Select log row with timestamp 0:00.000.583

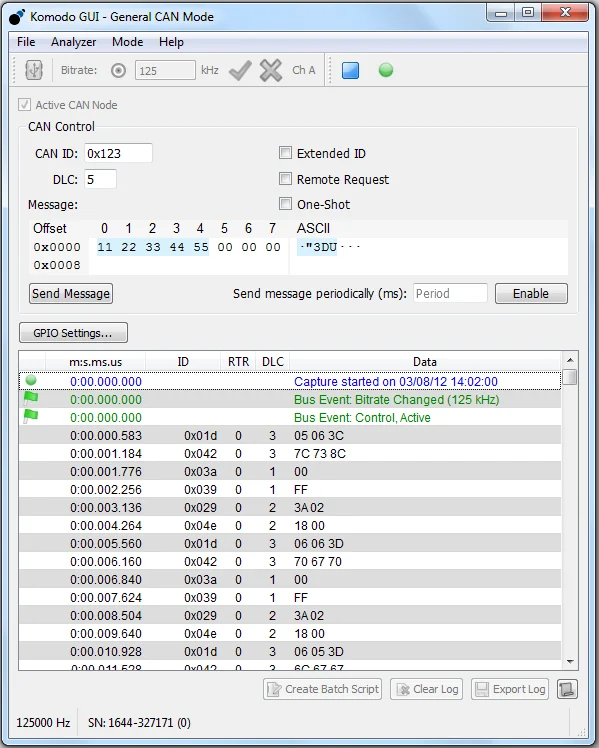[290, 436]
